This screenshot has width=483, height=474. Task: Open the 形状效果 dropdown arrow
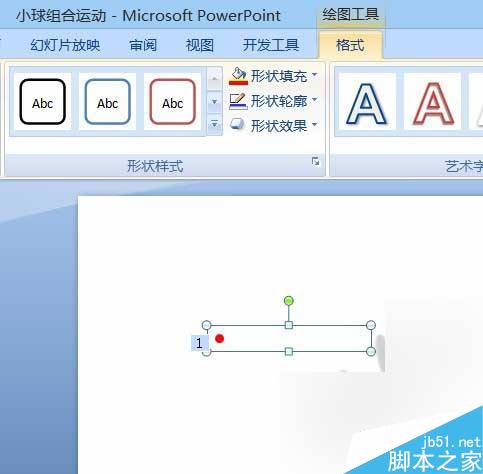tap(314, 124)
